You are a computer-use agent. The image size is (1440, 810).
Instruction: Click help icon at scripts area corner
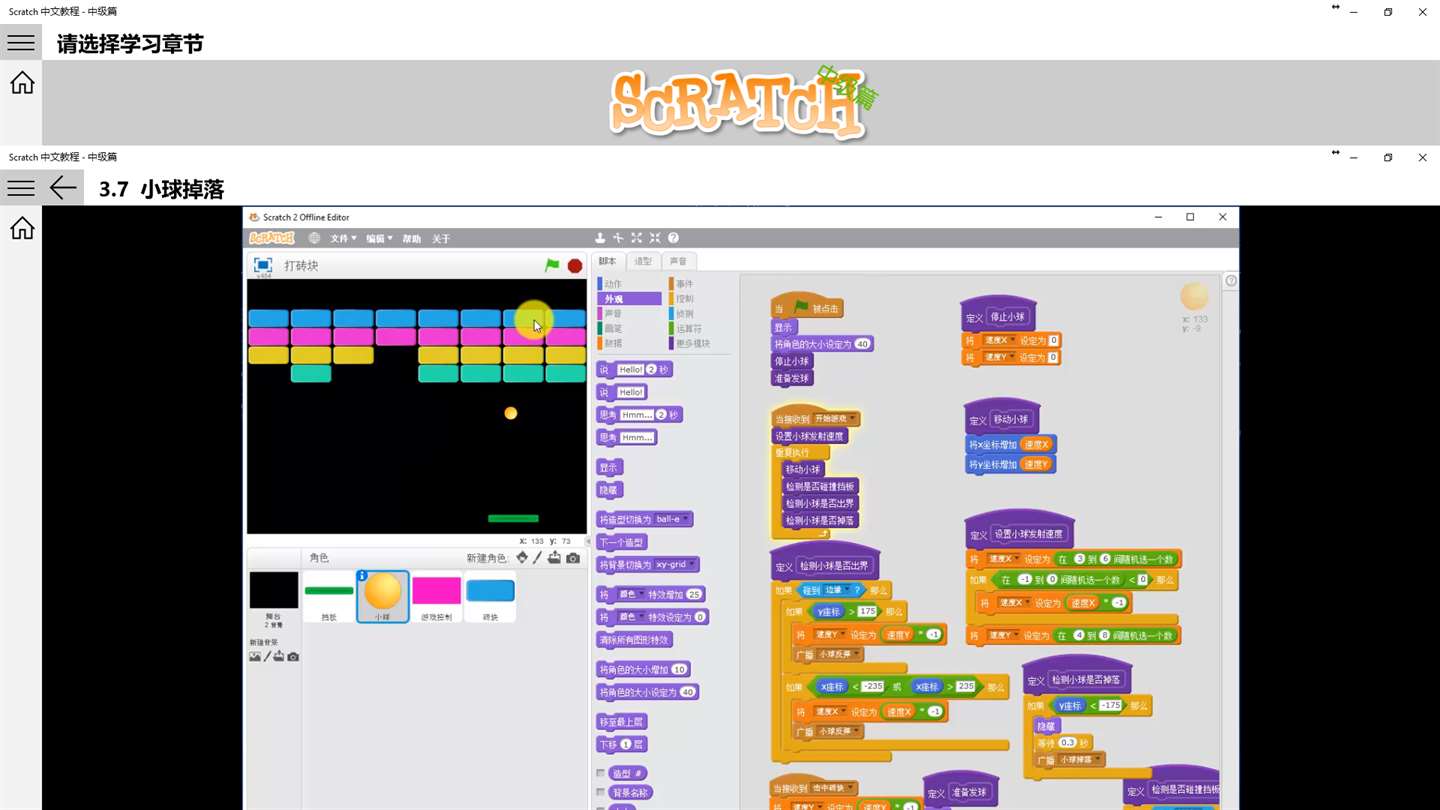click(x=1231, y=281)
